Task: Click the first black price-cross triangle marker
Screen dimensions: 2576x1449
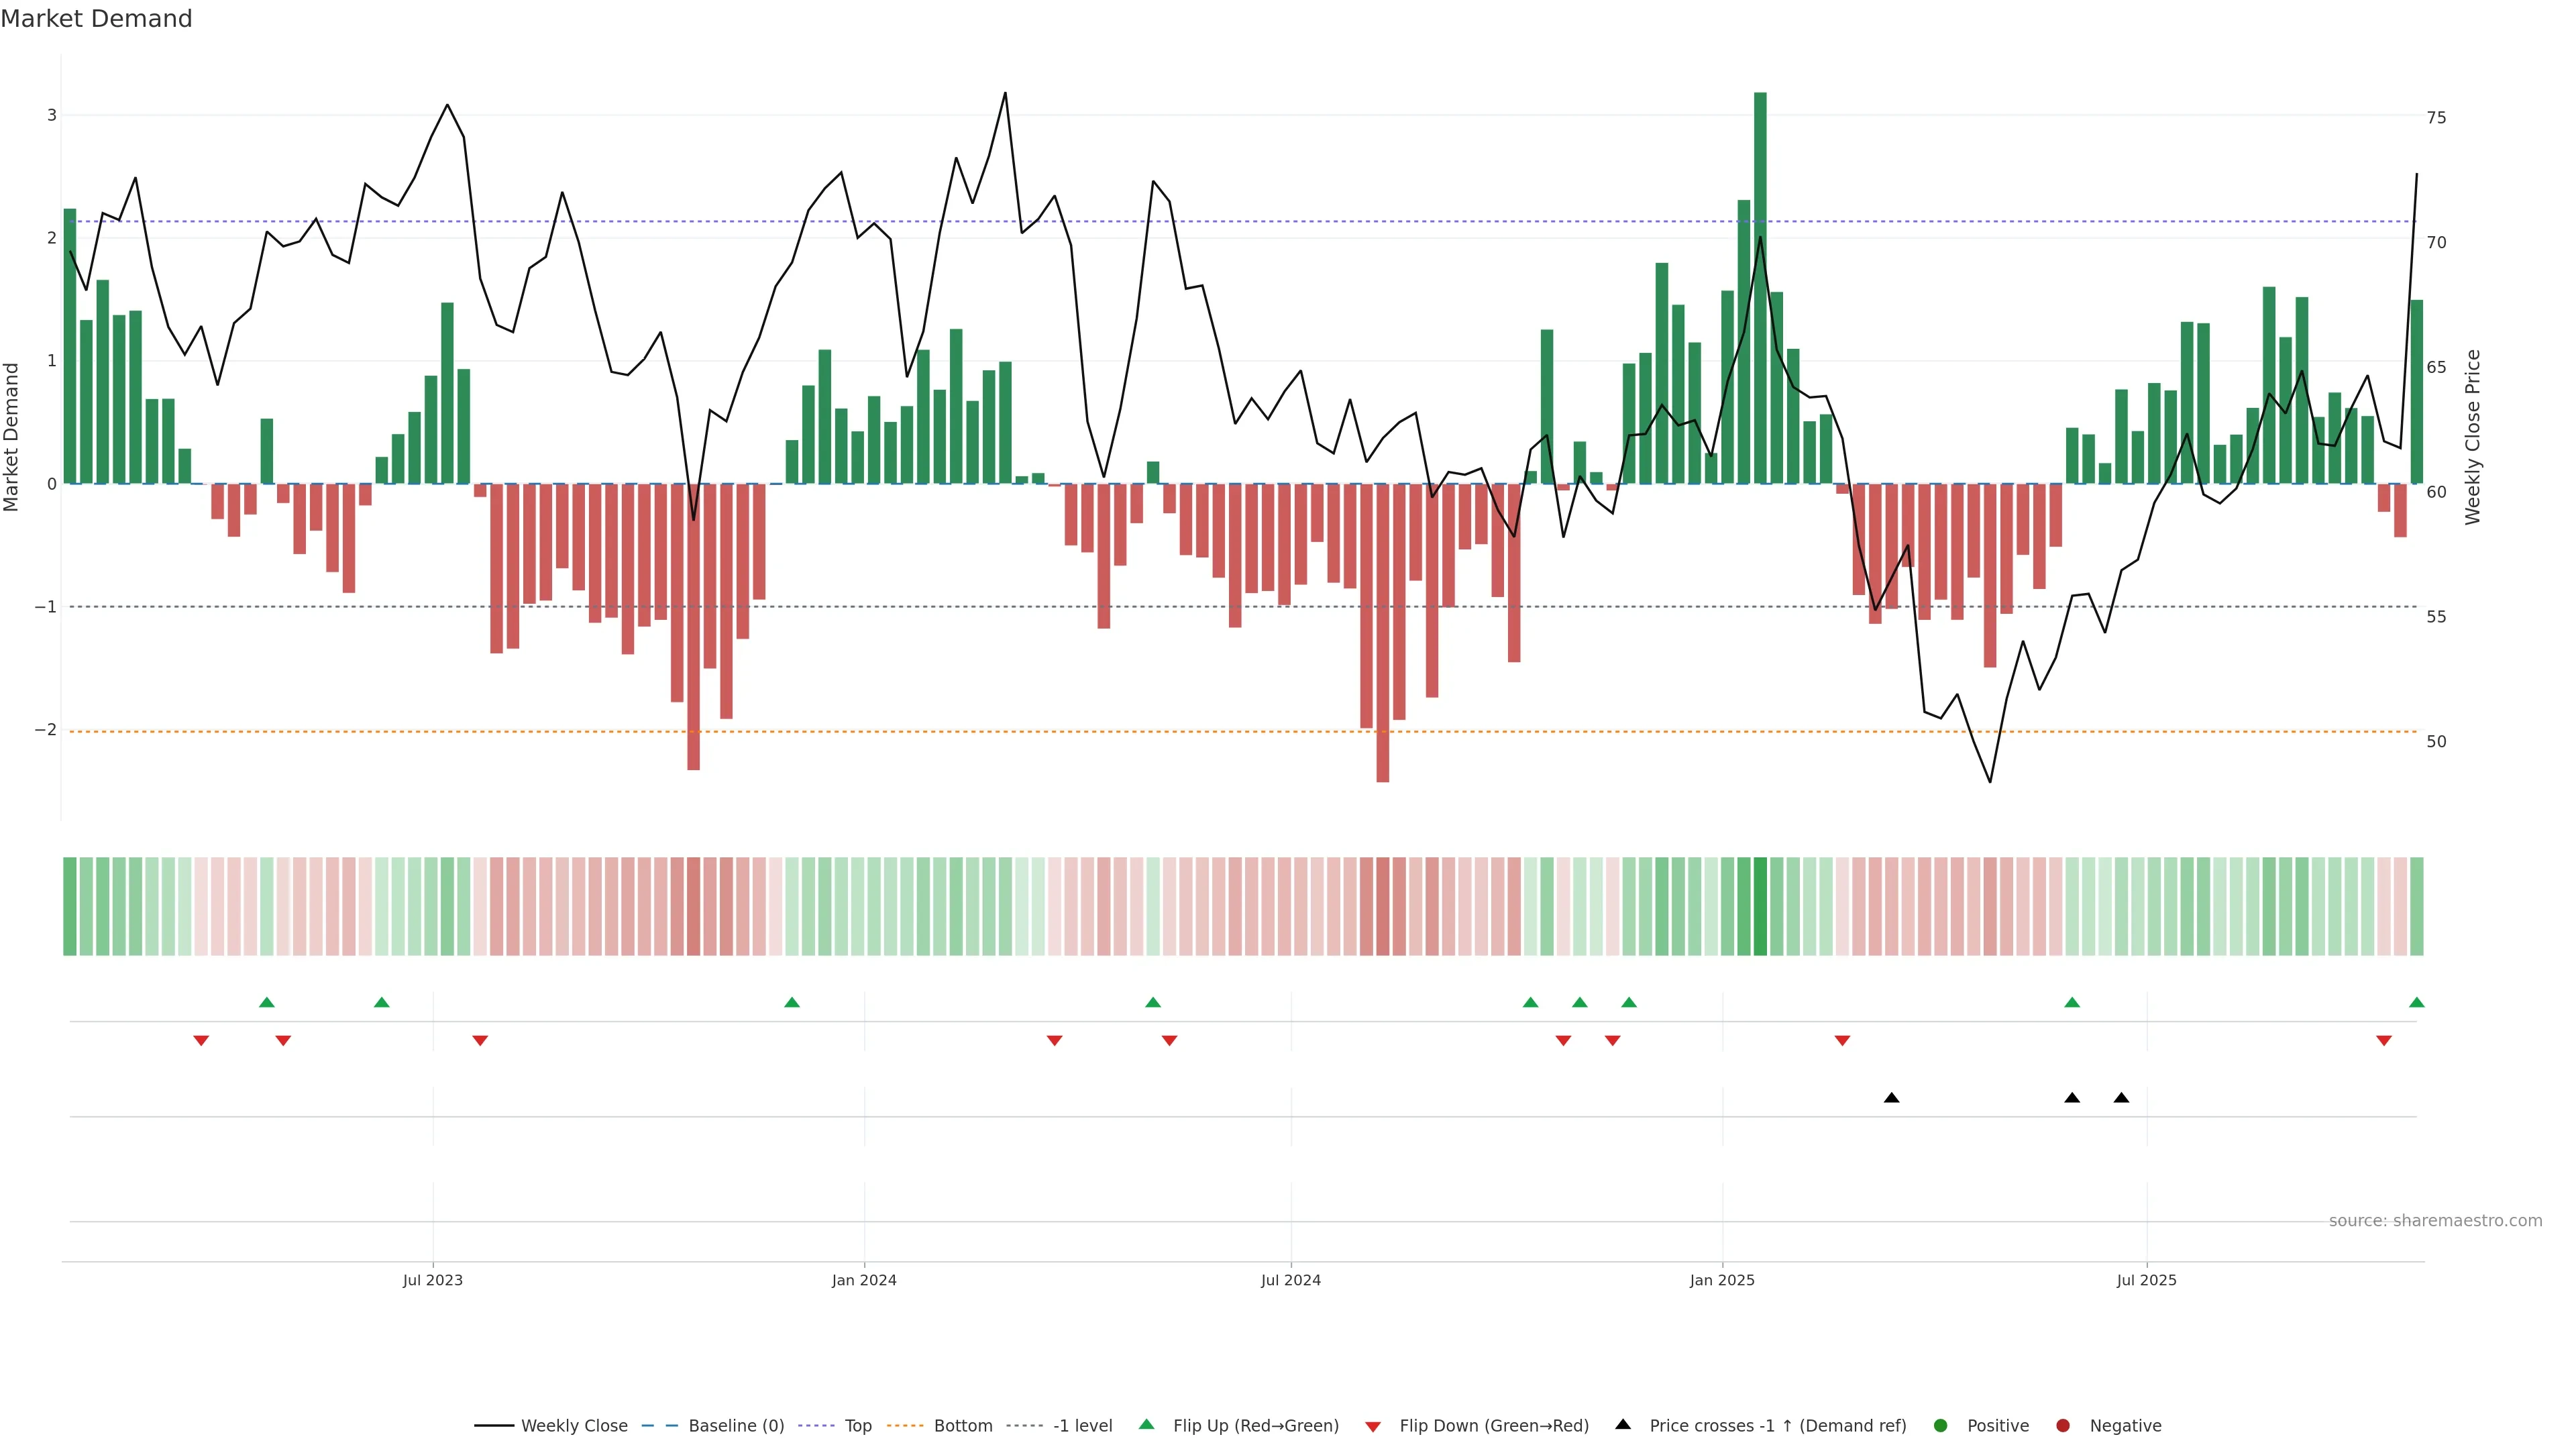Action: 1891,1098
